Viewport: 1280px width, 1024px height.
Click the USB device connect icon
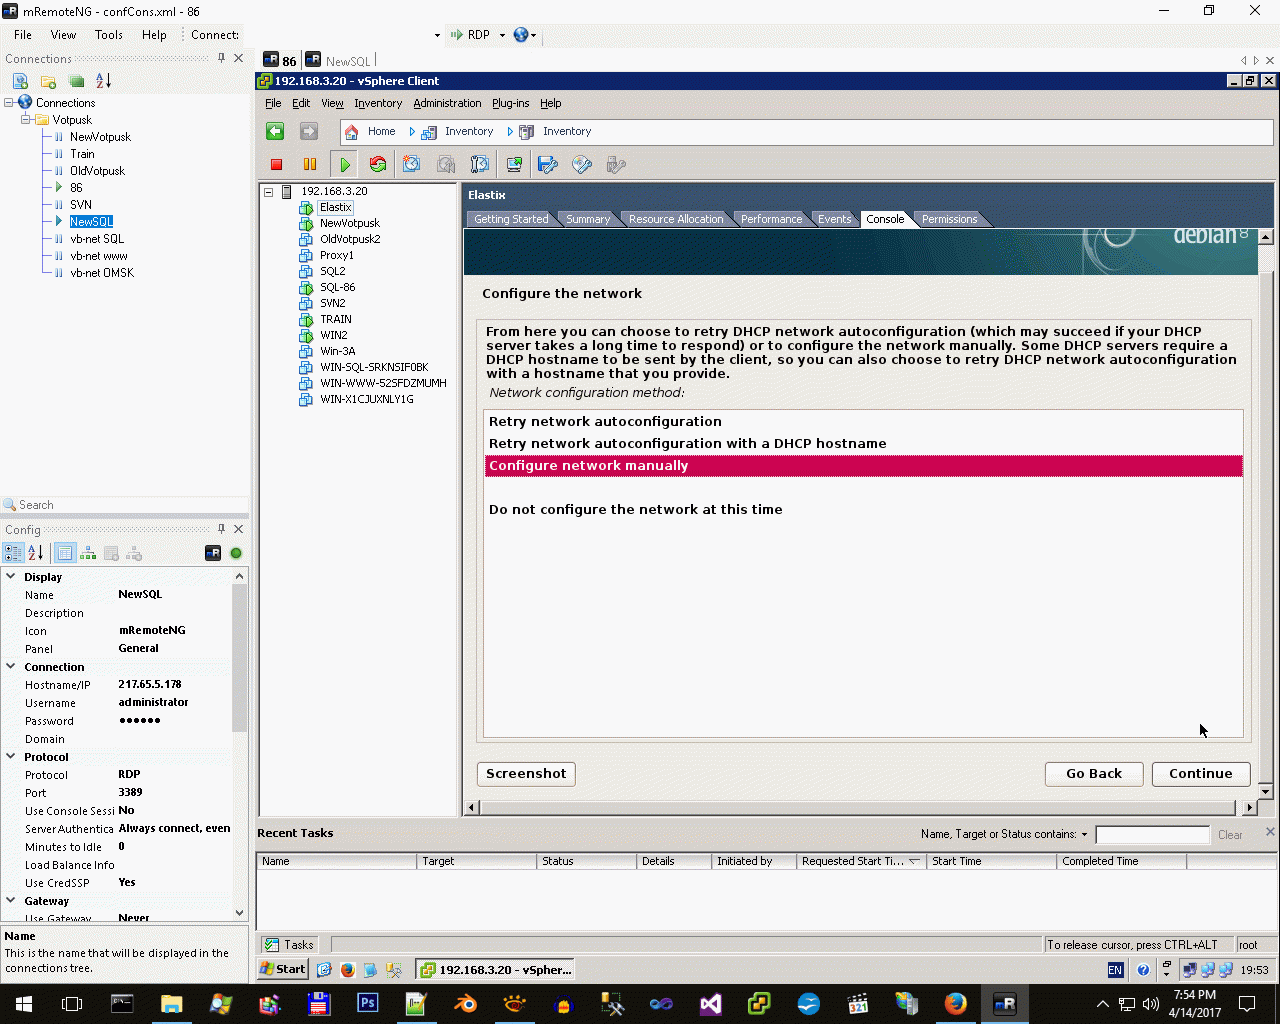pyautogui.click(x=616, y=164)
